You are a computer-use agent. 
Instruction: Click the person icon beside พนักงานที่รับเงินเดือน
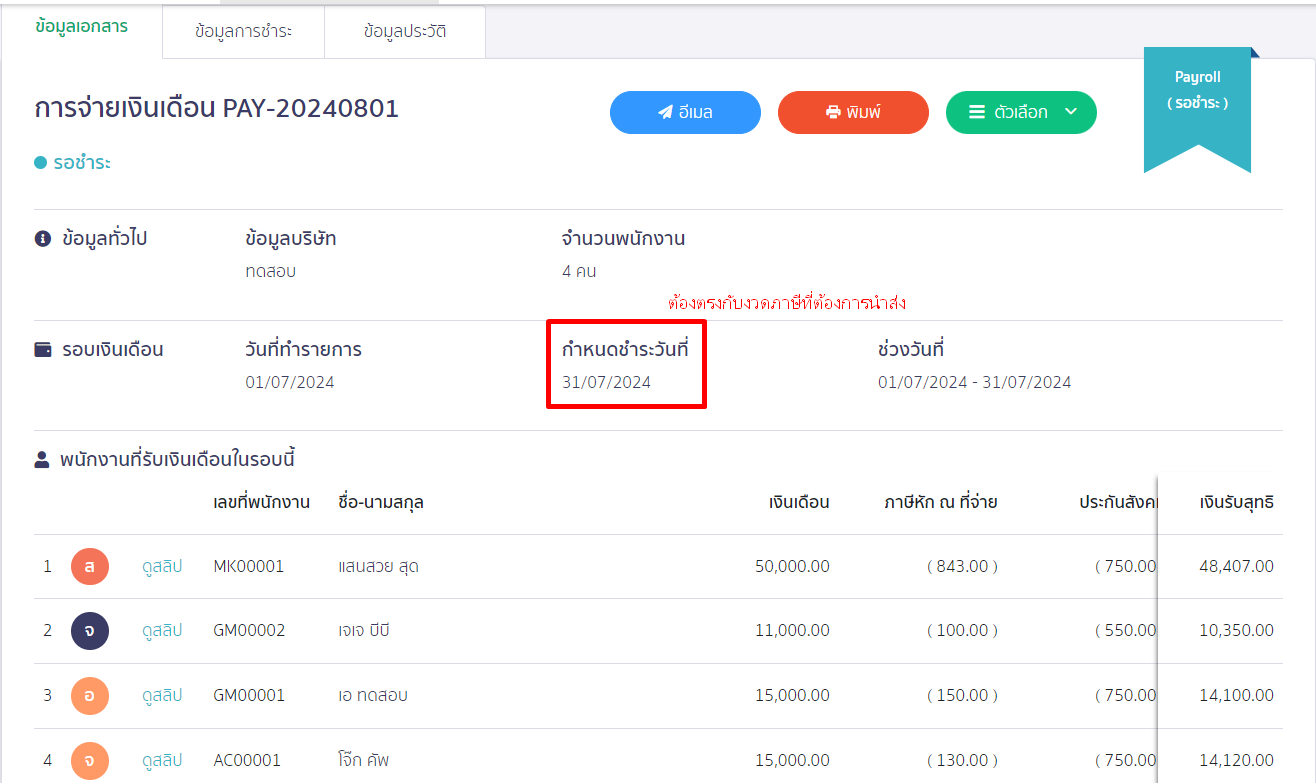click(x=42, y=460)
